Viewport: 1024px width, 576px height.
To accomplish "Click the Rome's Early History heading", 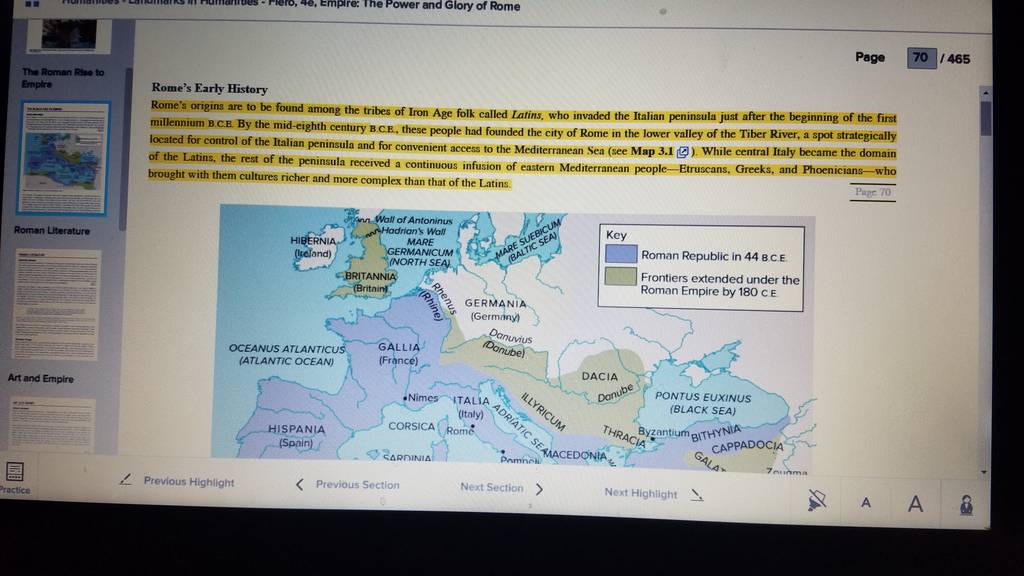I will coord(210,88).
